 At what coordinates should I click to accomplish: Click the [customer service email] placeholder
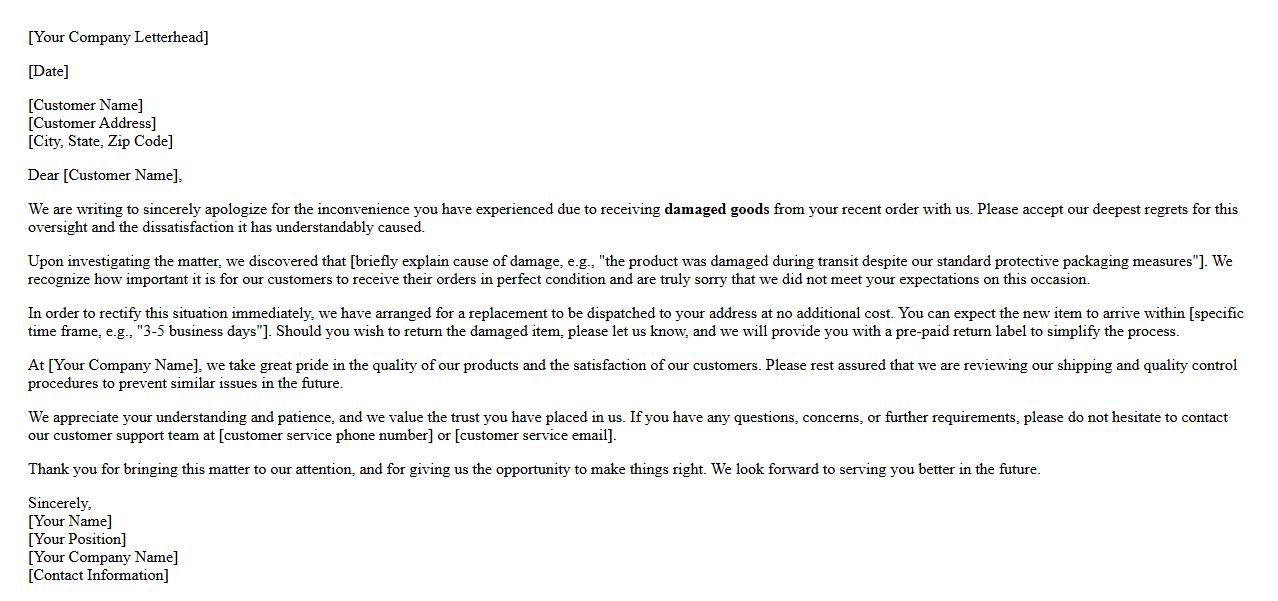pos(535,436)
